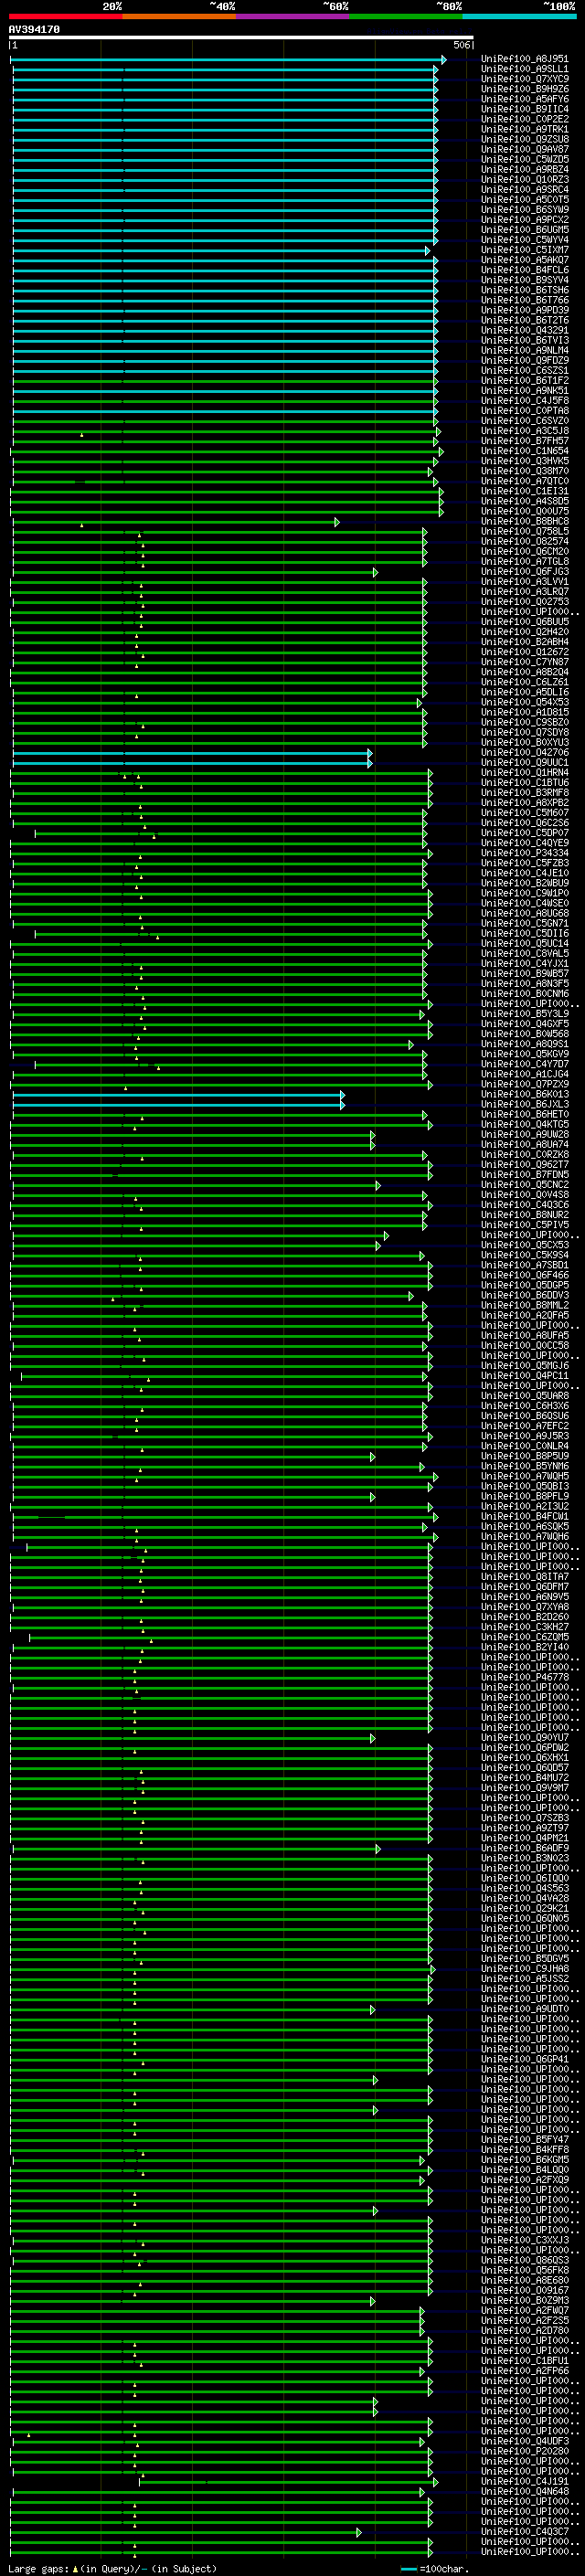Open hit UniRef100_Q7XYC9

[525, 79]
